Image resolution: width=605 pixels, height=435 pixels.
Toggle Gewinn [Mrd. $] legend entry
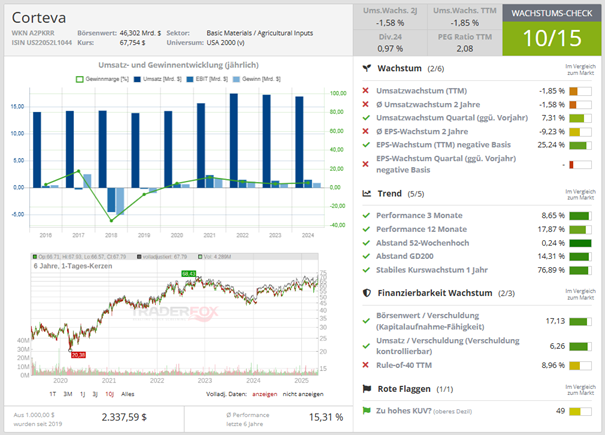tap(257, 79)
